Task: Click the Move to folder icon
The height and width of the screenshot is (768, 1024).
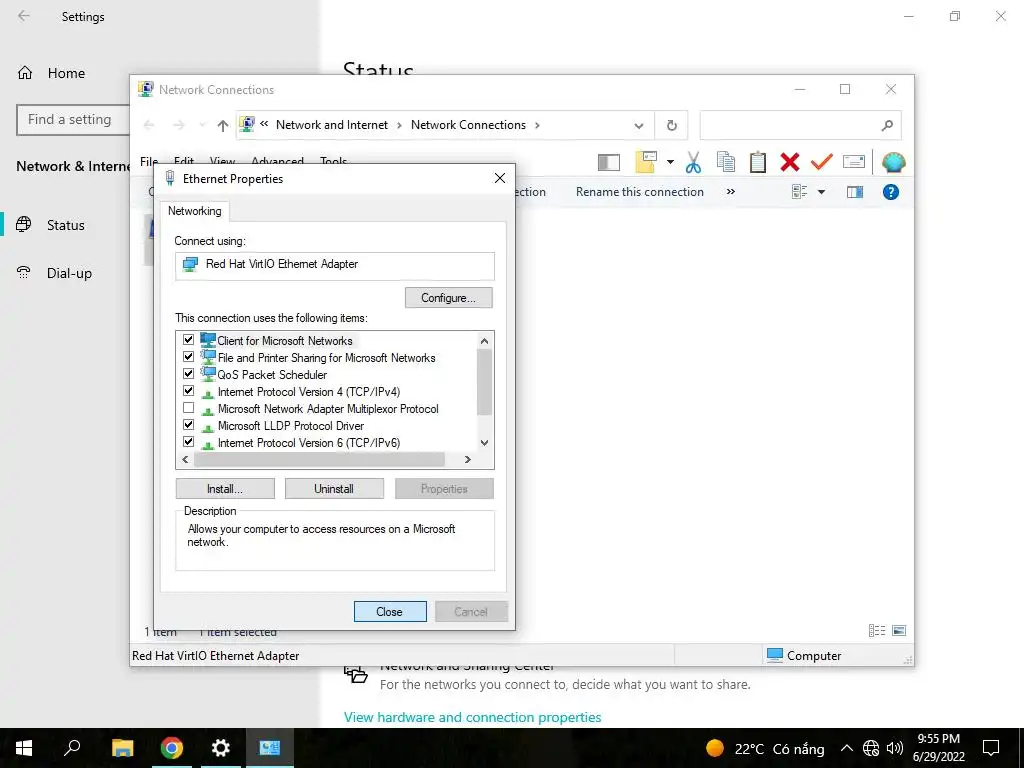Action: coord(645,162)
